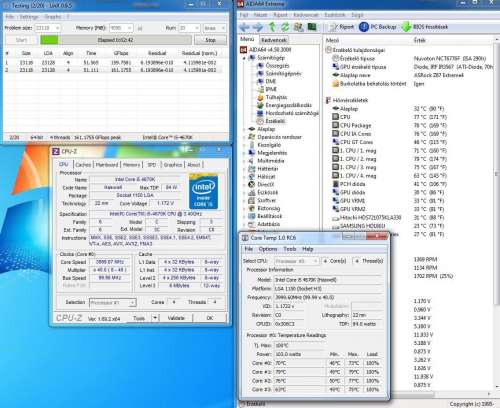
Task: Click the Core Temp title bar icon
Action: click(245, 238)
